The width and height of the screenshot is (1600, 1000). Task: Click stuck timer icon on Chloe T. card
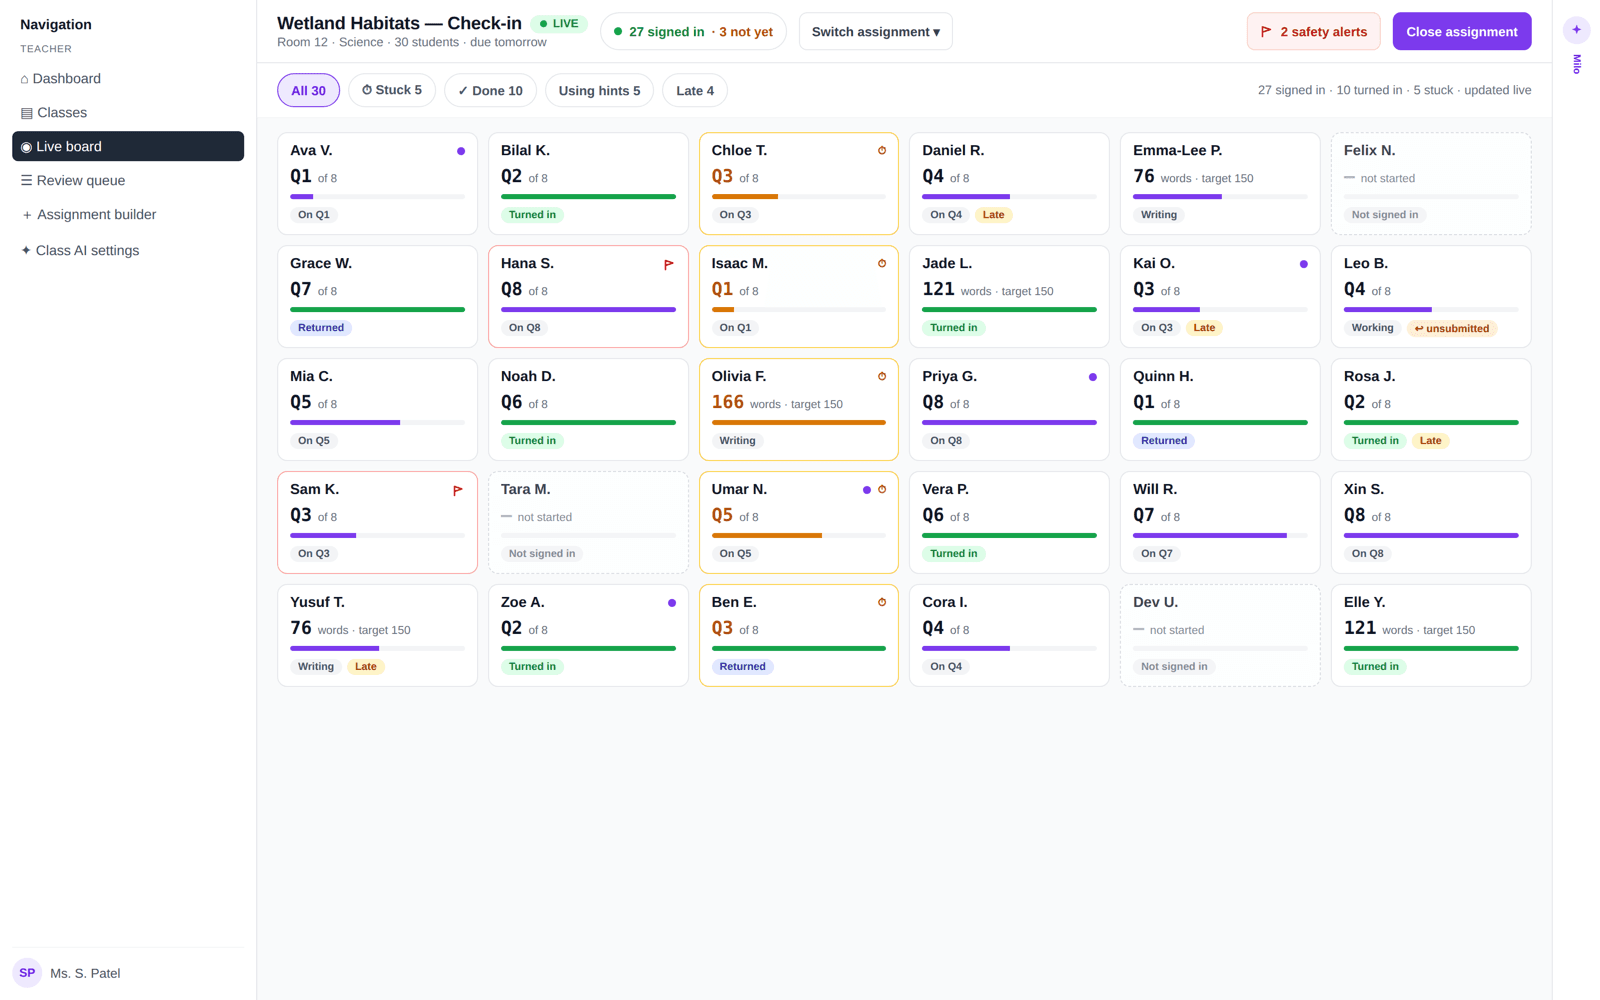tap(882, 151)
